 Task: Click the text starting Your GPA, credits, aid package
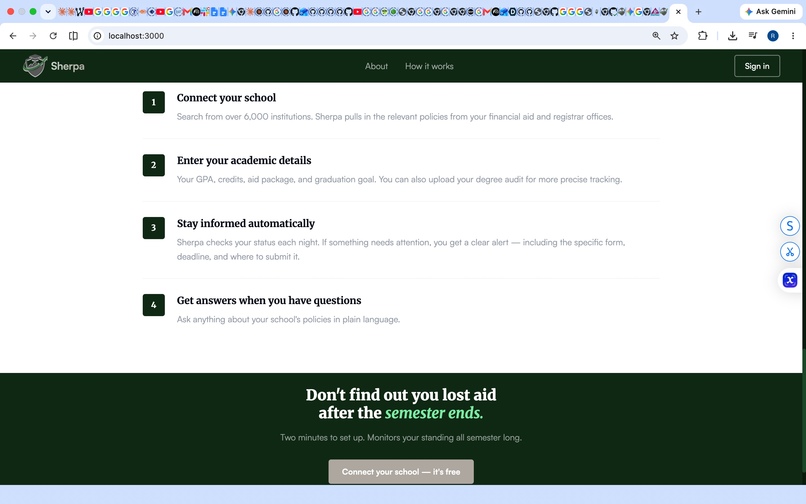click(399, 179)
